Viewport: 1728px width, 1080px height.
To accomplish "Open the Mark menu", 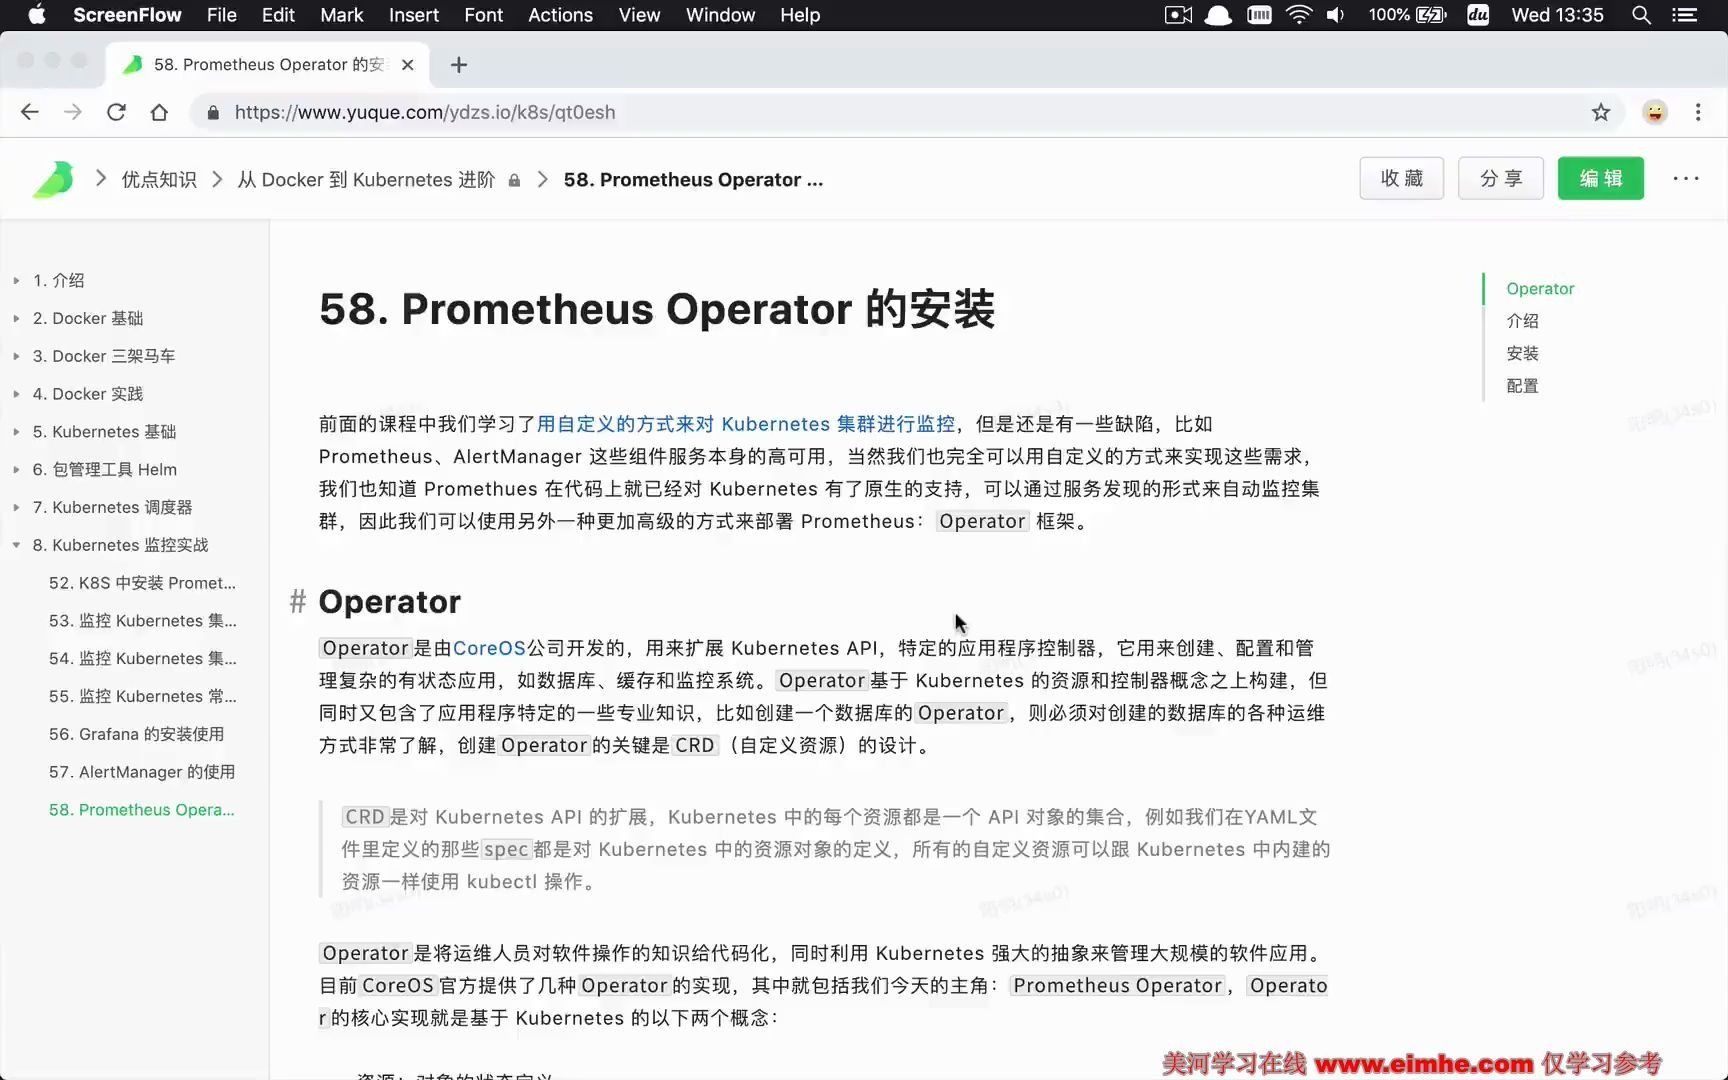I will coord(341,15).
